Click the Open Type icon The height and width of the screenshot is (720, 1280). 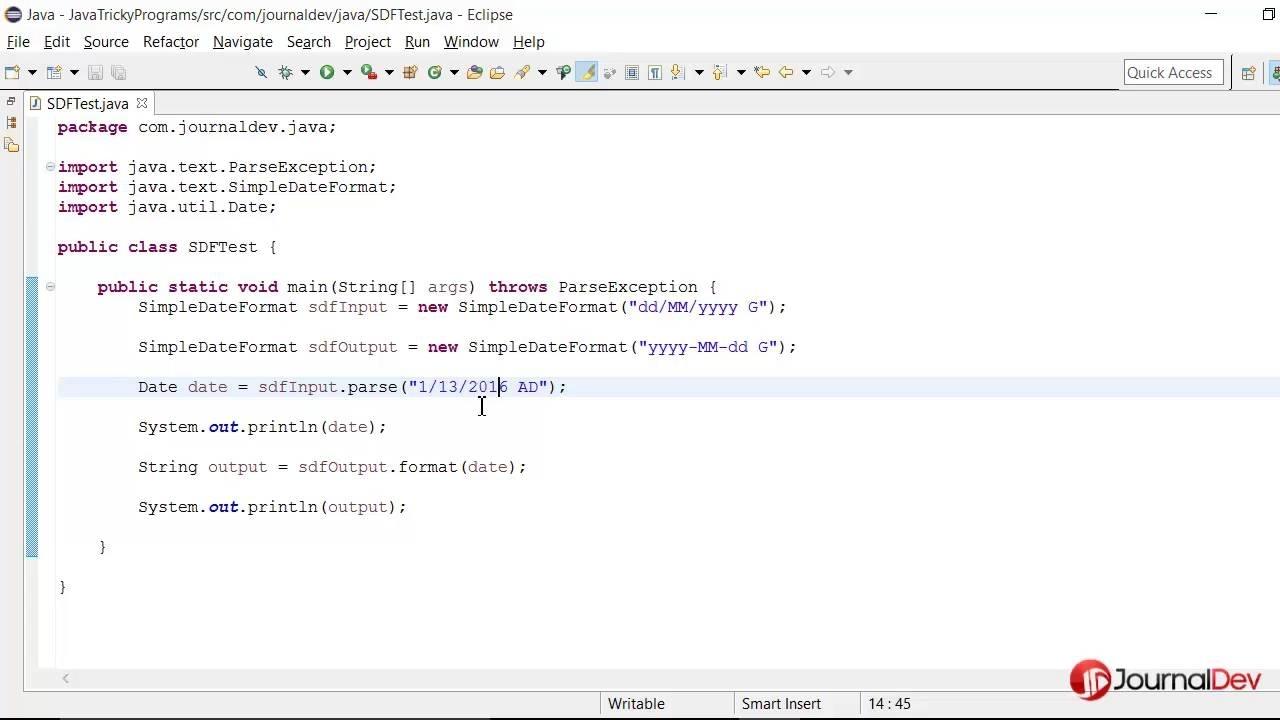pyautogui.click(x=475, y=72)
